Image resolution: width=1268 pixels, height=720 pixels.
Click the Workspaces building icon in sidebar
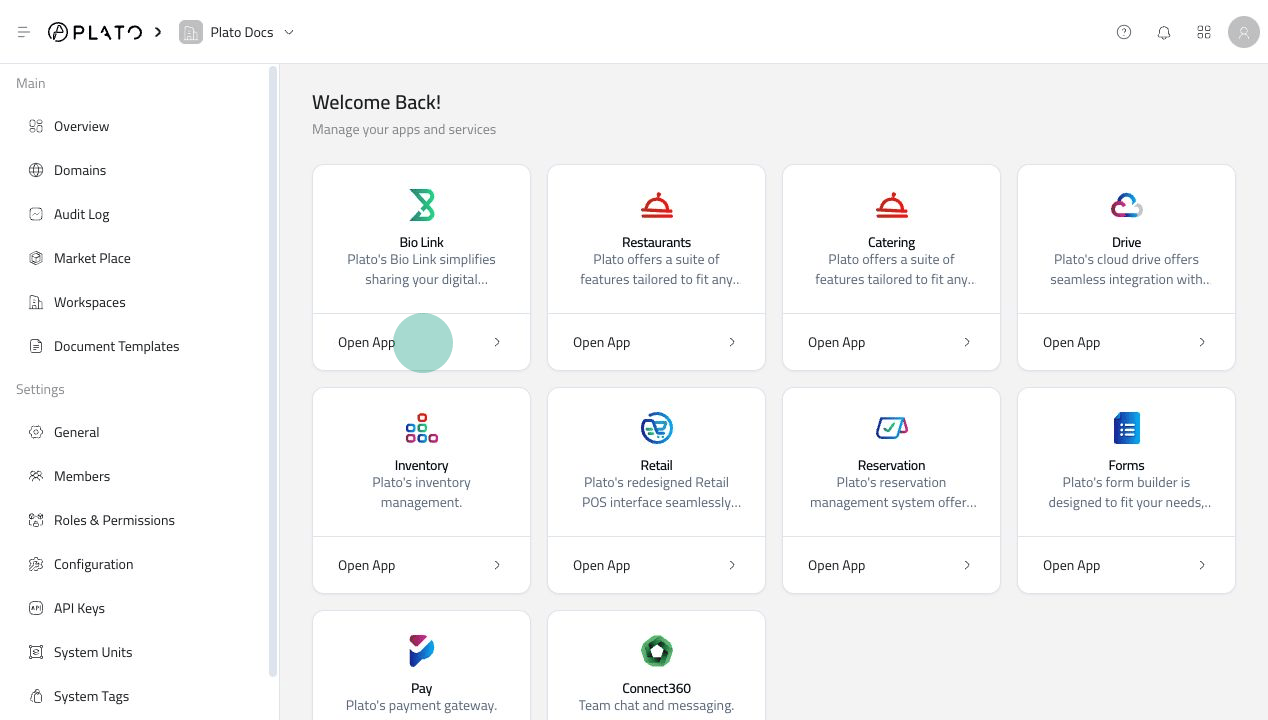click(x=36, y=302)
